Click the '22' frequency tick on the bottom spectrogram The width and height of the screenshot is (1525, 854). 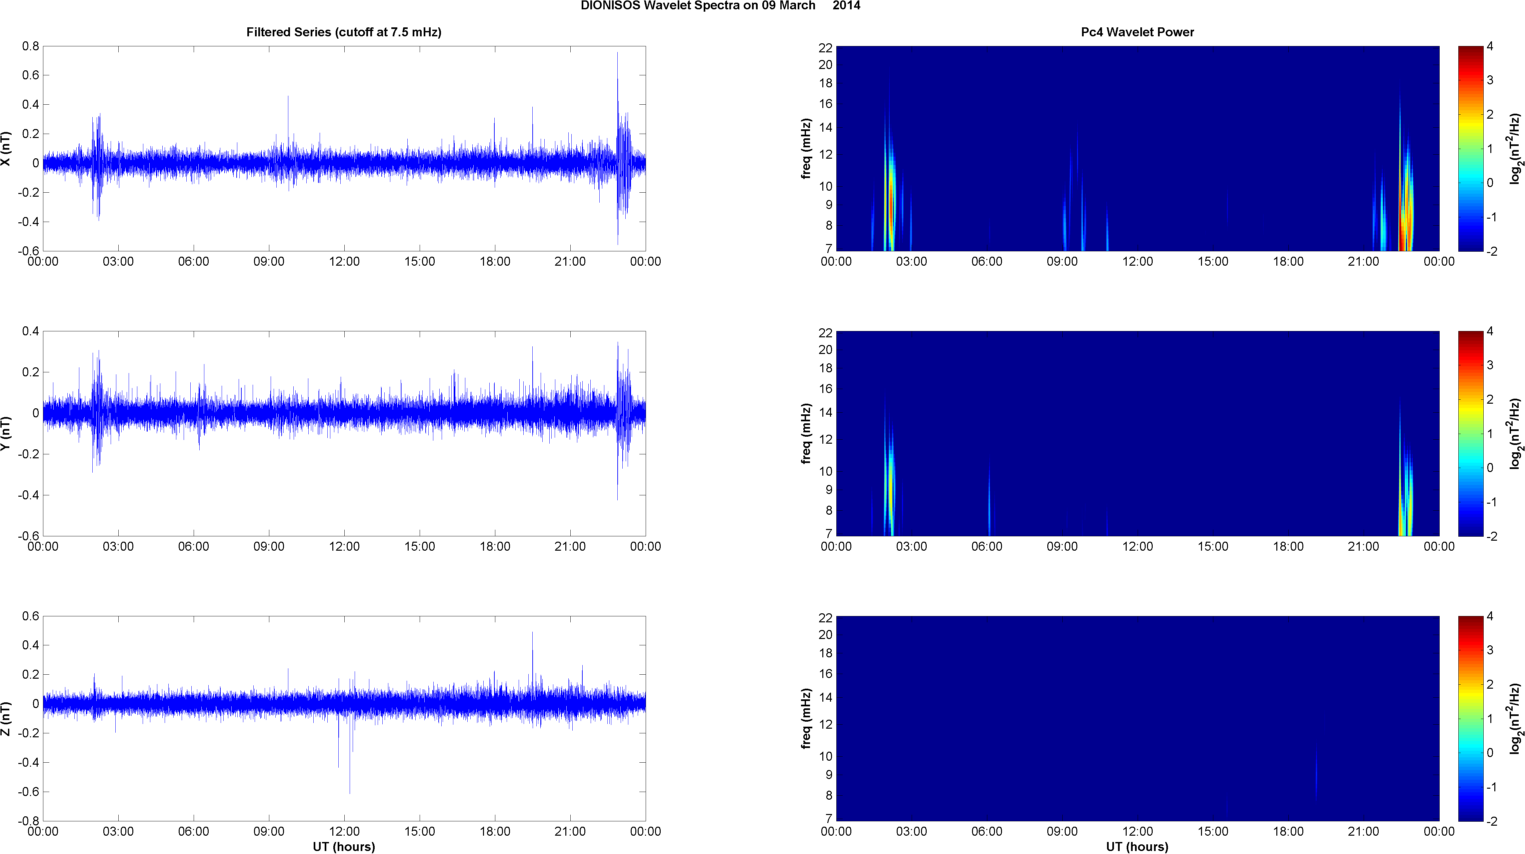(x=825, y=618)
